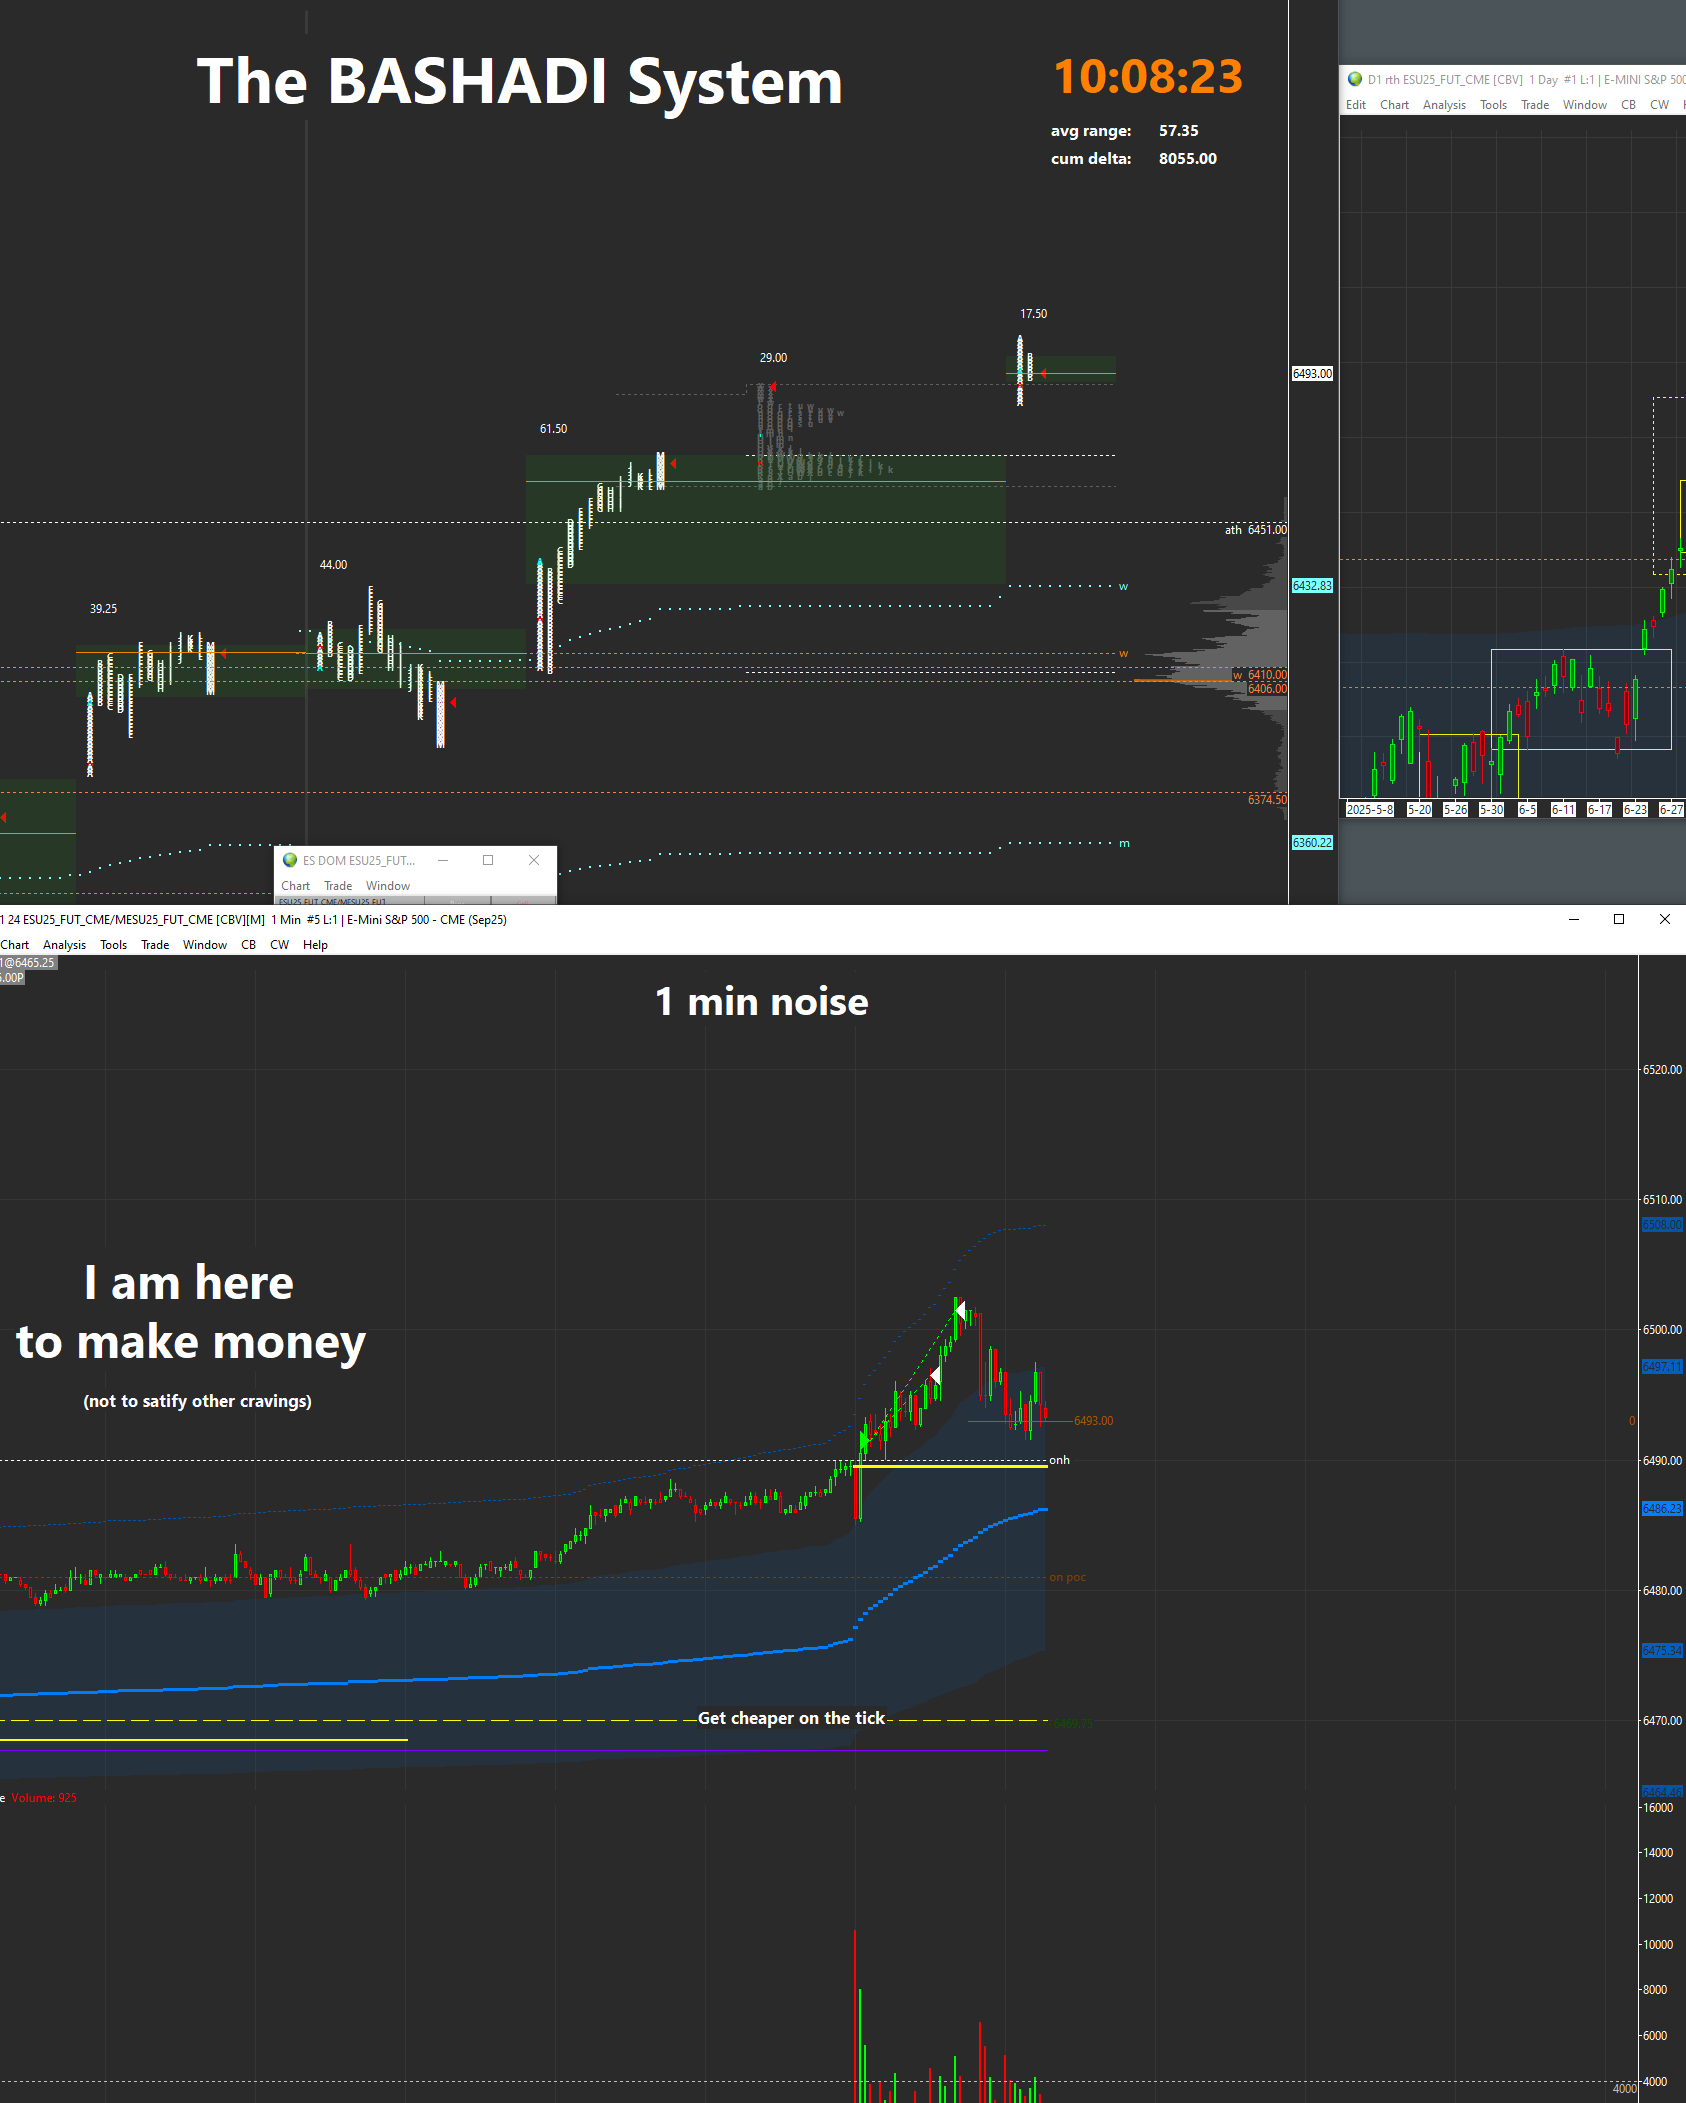Click the 2025-5-8 date label
The width and height of the screenshot is (1686, 2103).
pos(1370,810)
